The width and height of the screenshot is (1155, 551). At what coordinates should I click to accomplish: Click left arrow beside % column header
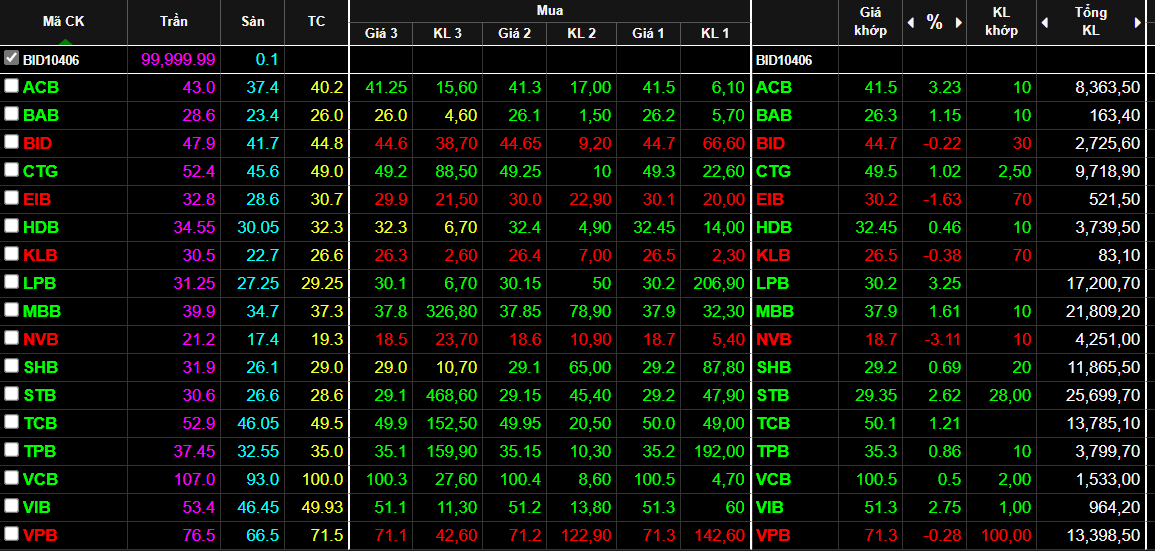pos(911,23)
